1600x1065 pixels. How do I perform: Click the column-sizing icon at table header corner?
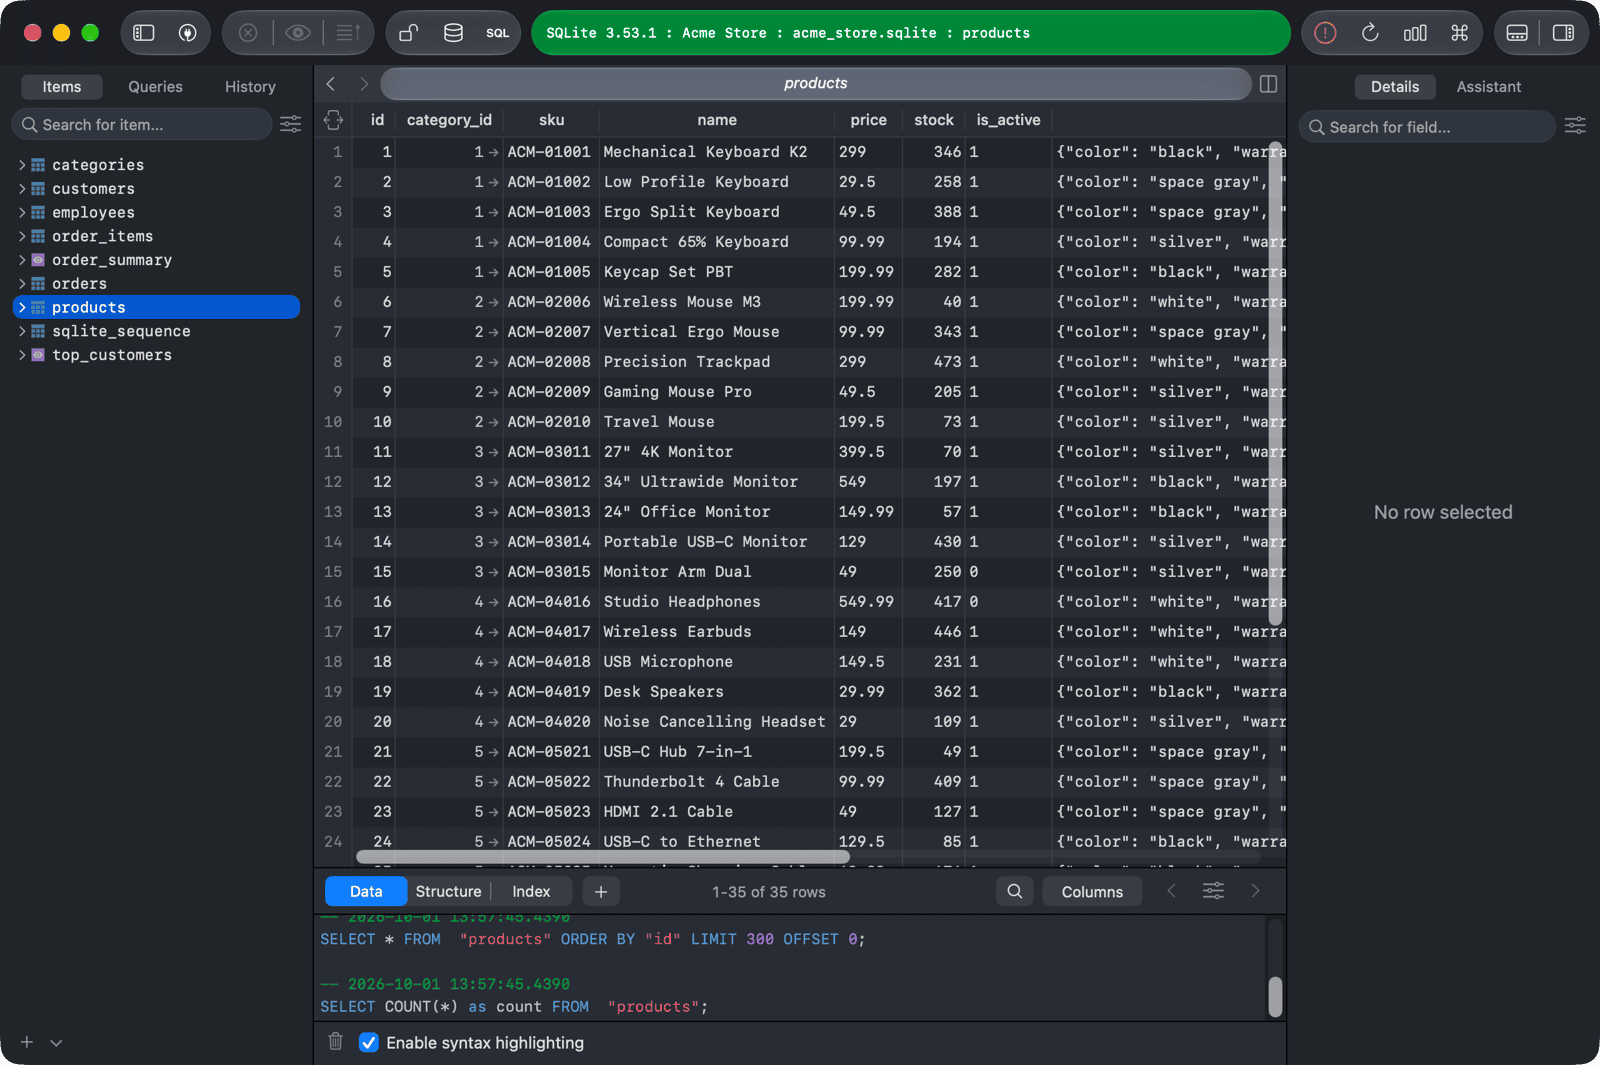tap(333, 120)
